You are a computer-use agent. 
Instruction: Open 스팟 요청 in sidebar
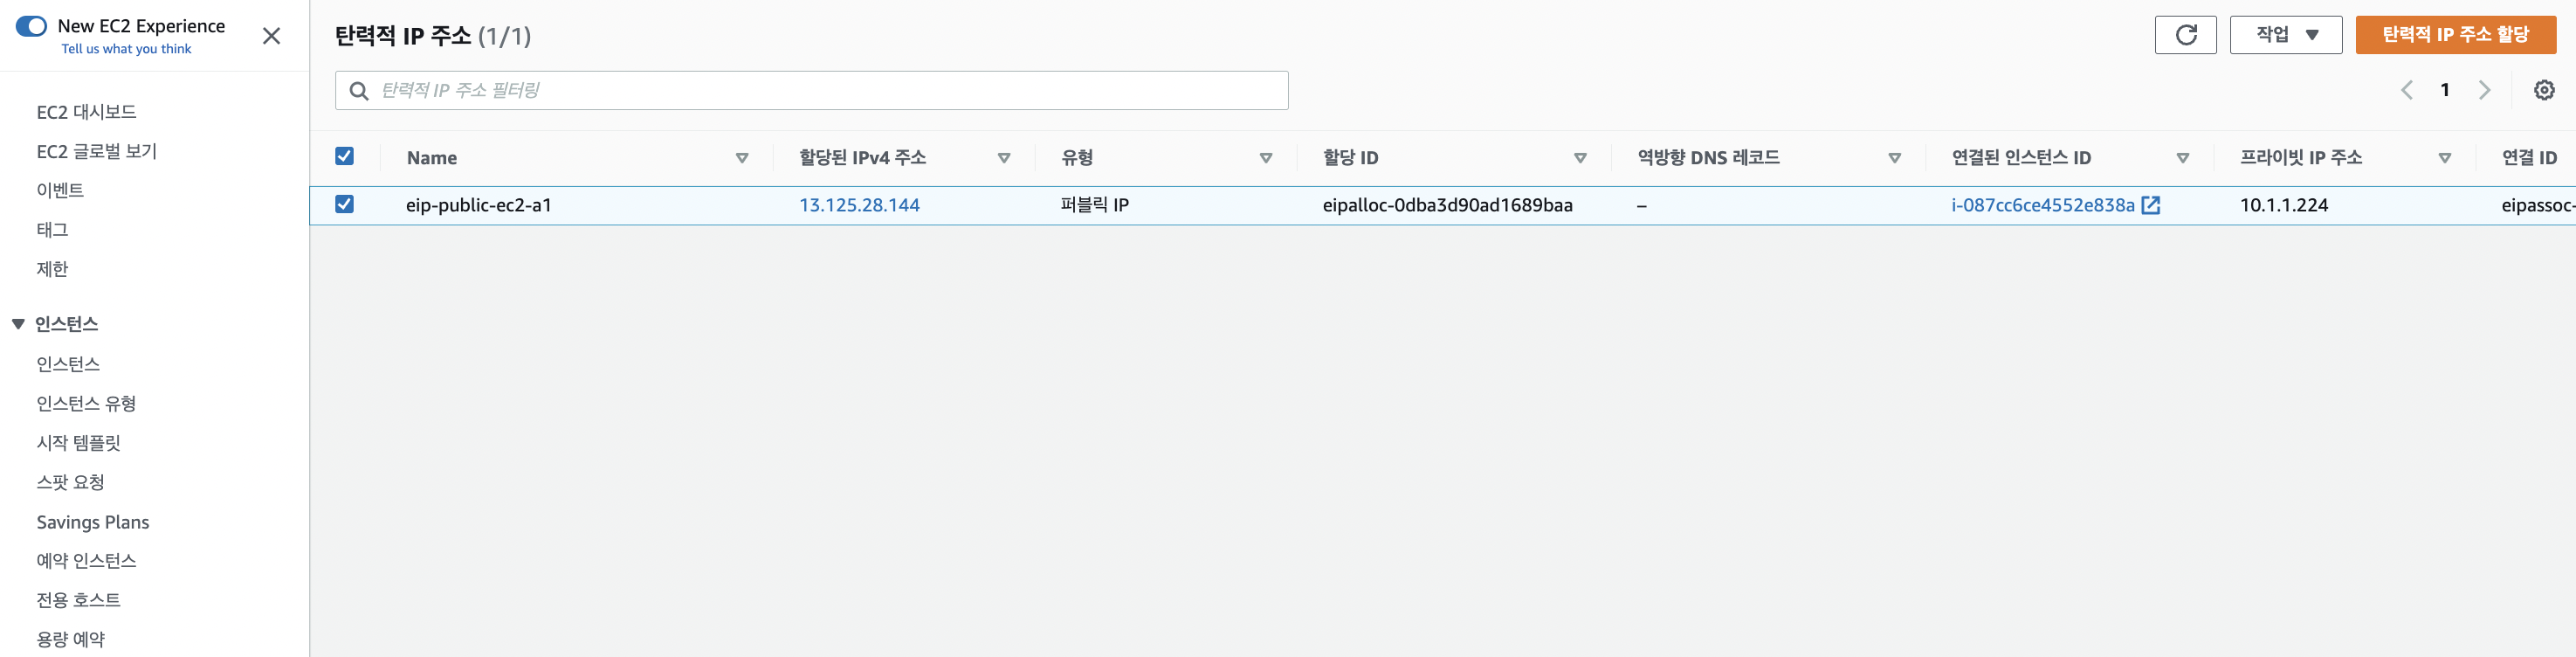70,482
